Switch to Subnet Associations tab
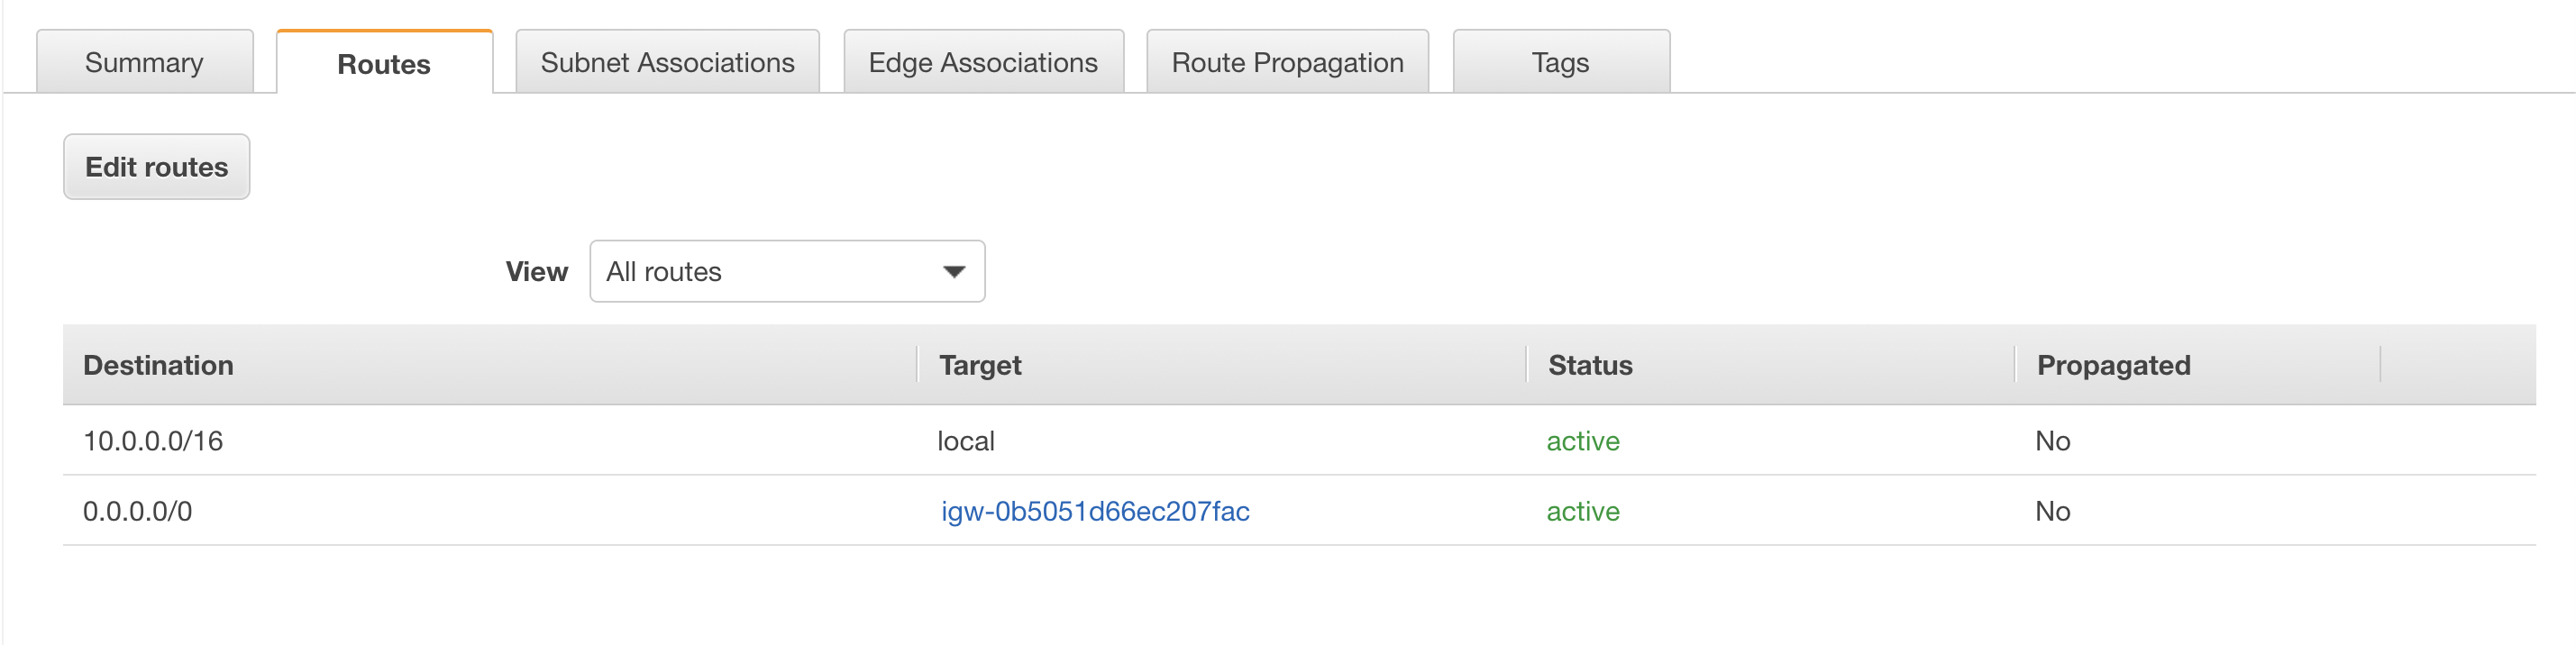 click(x=667, y=62)
